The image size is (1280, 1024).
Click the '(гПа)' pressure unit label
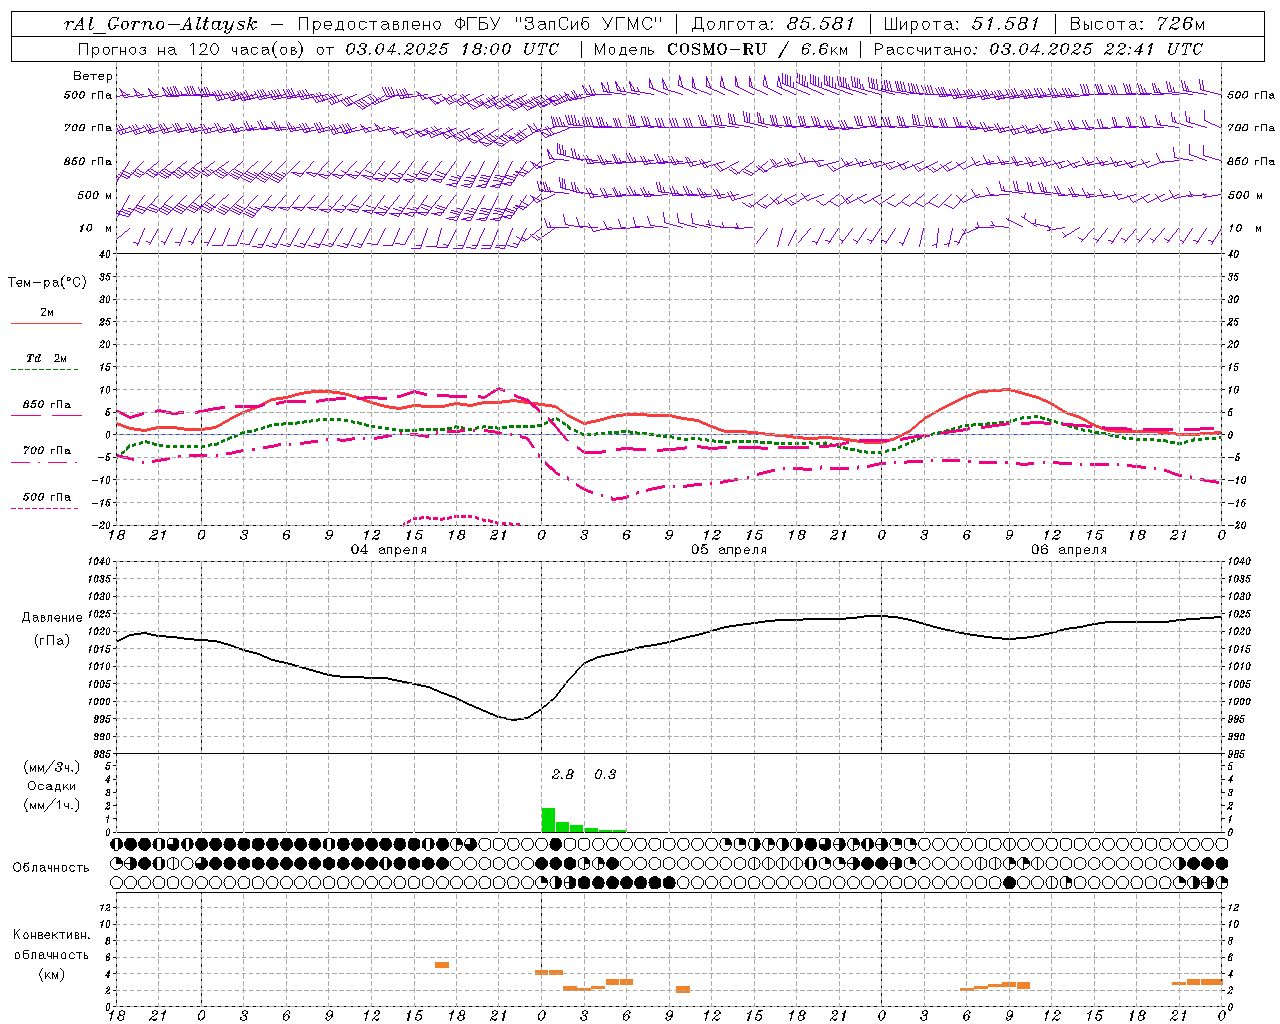pyautogui.click(x=51, y=641)
